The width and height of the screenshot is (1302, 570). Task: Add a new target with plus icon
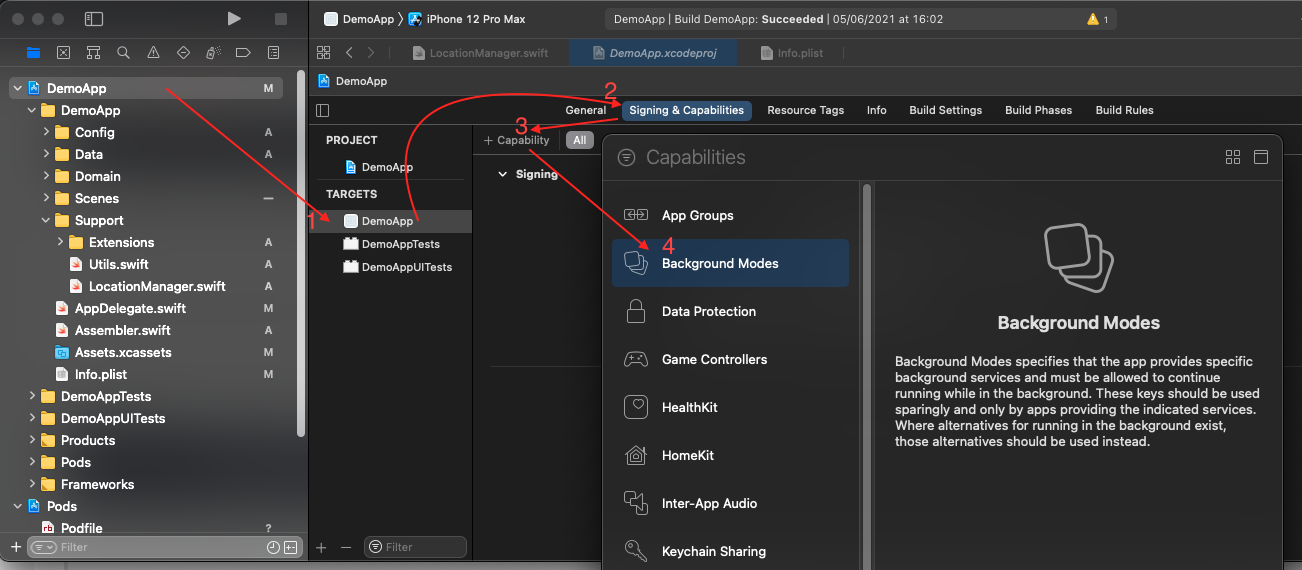click(x=321, y=547)
